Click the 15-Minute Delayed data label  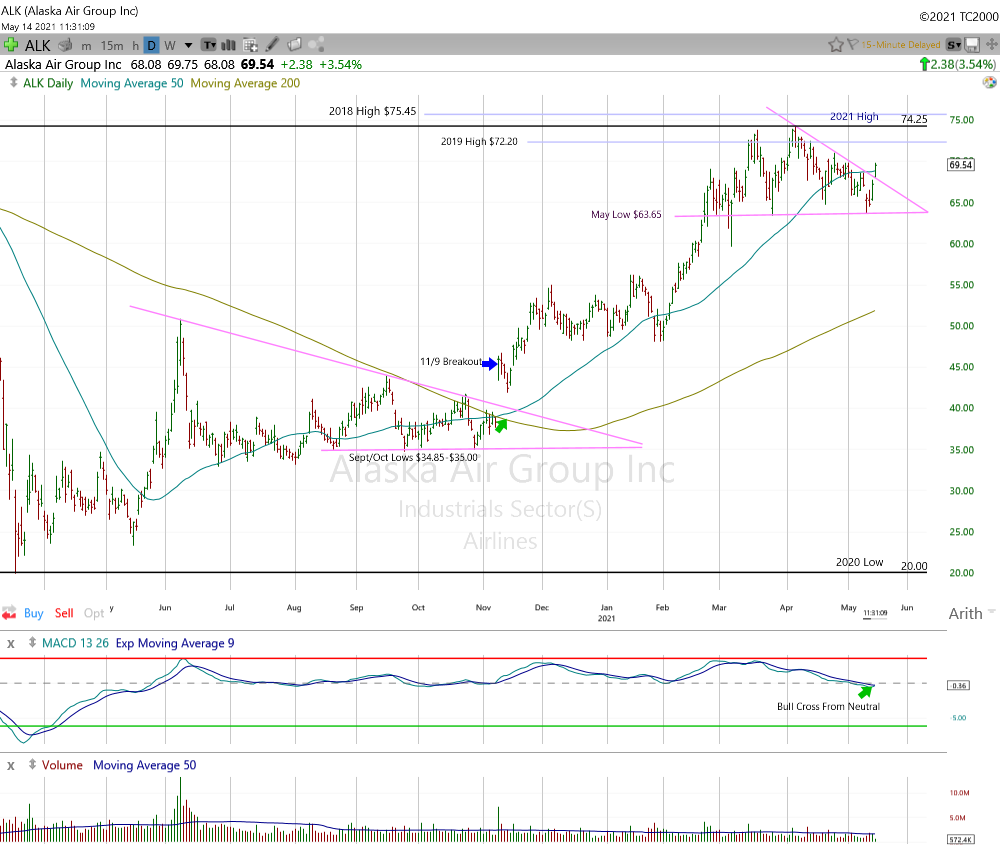tap(901, 45)
